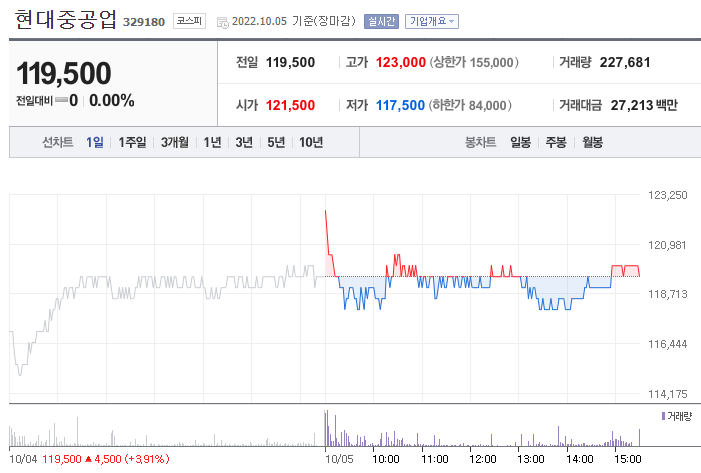Click the upper limit text 상한가 155,000
This screenshot has width=701, height=473.
click(x=474, y=62)
